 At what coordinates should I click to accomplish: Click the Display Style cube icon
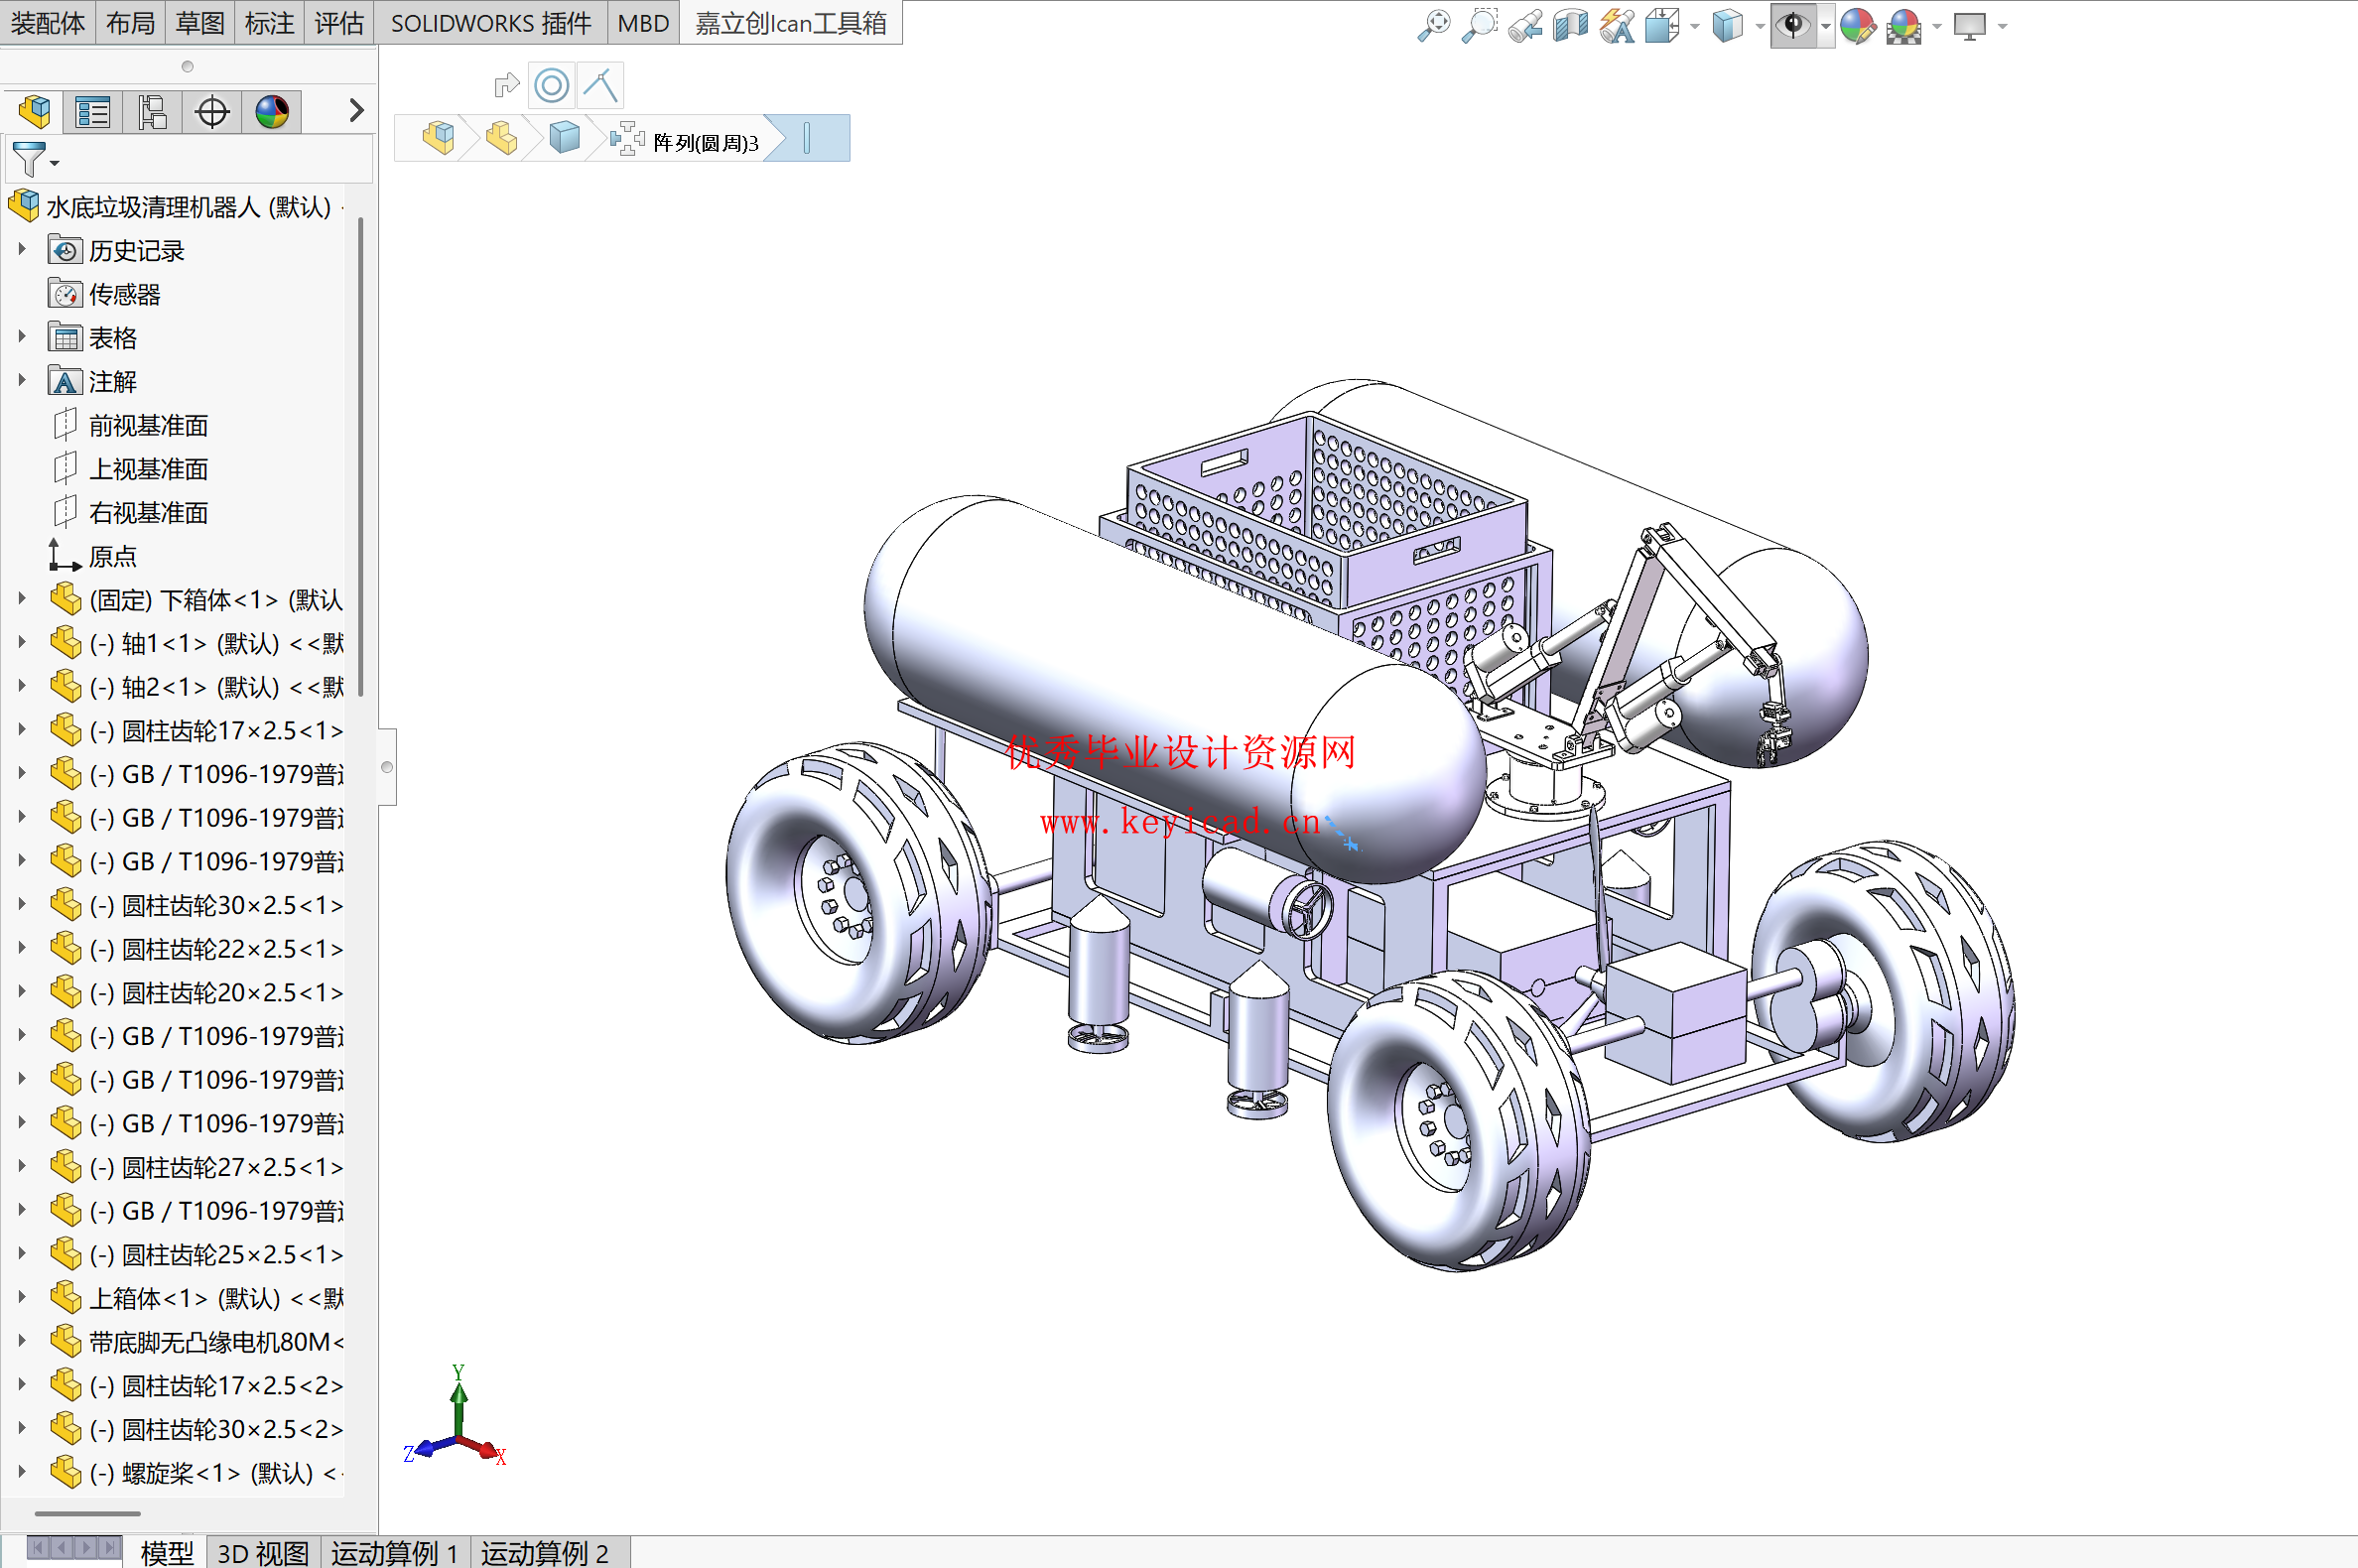click(1727, 25)
